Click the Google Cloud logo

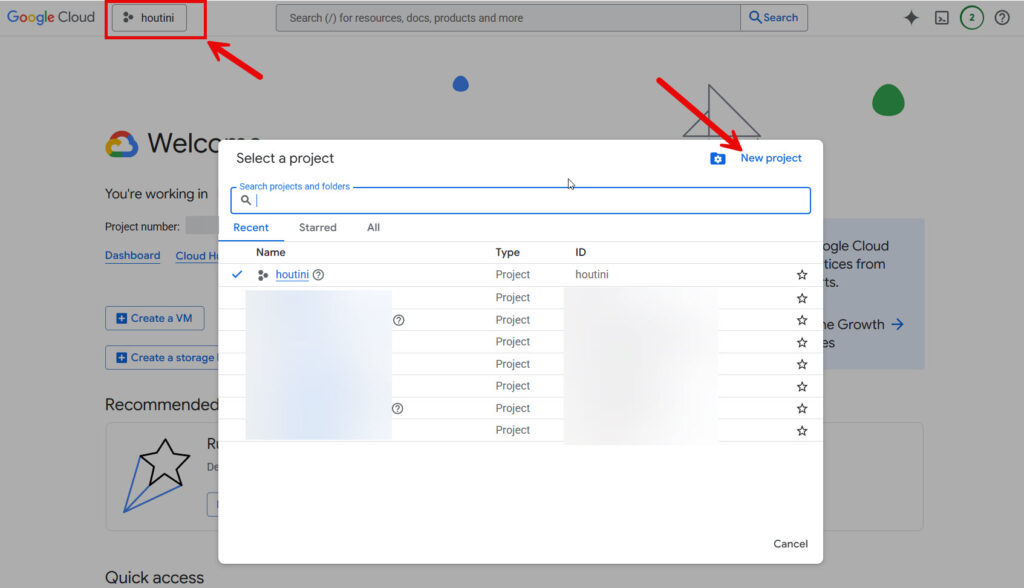[x=51, y=17]
